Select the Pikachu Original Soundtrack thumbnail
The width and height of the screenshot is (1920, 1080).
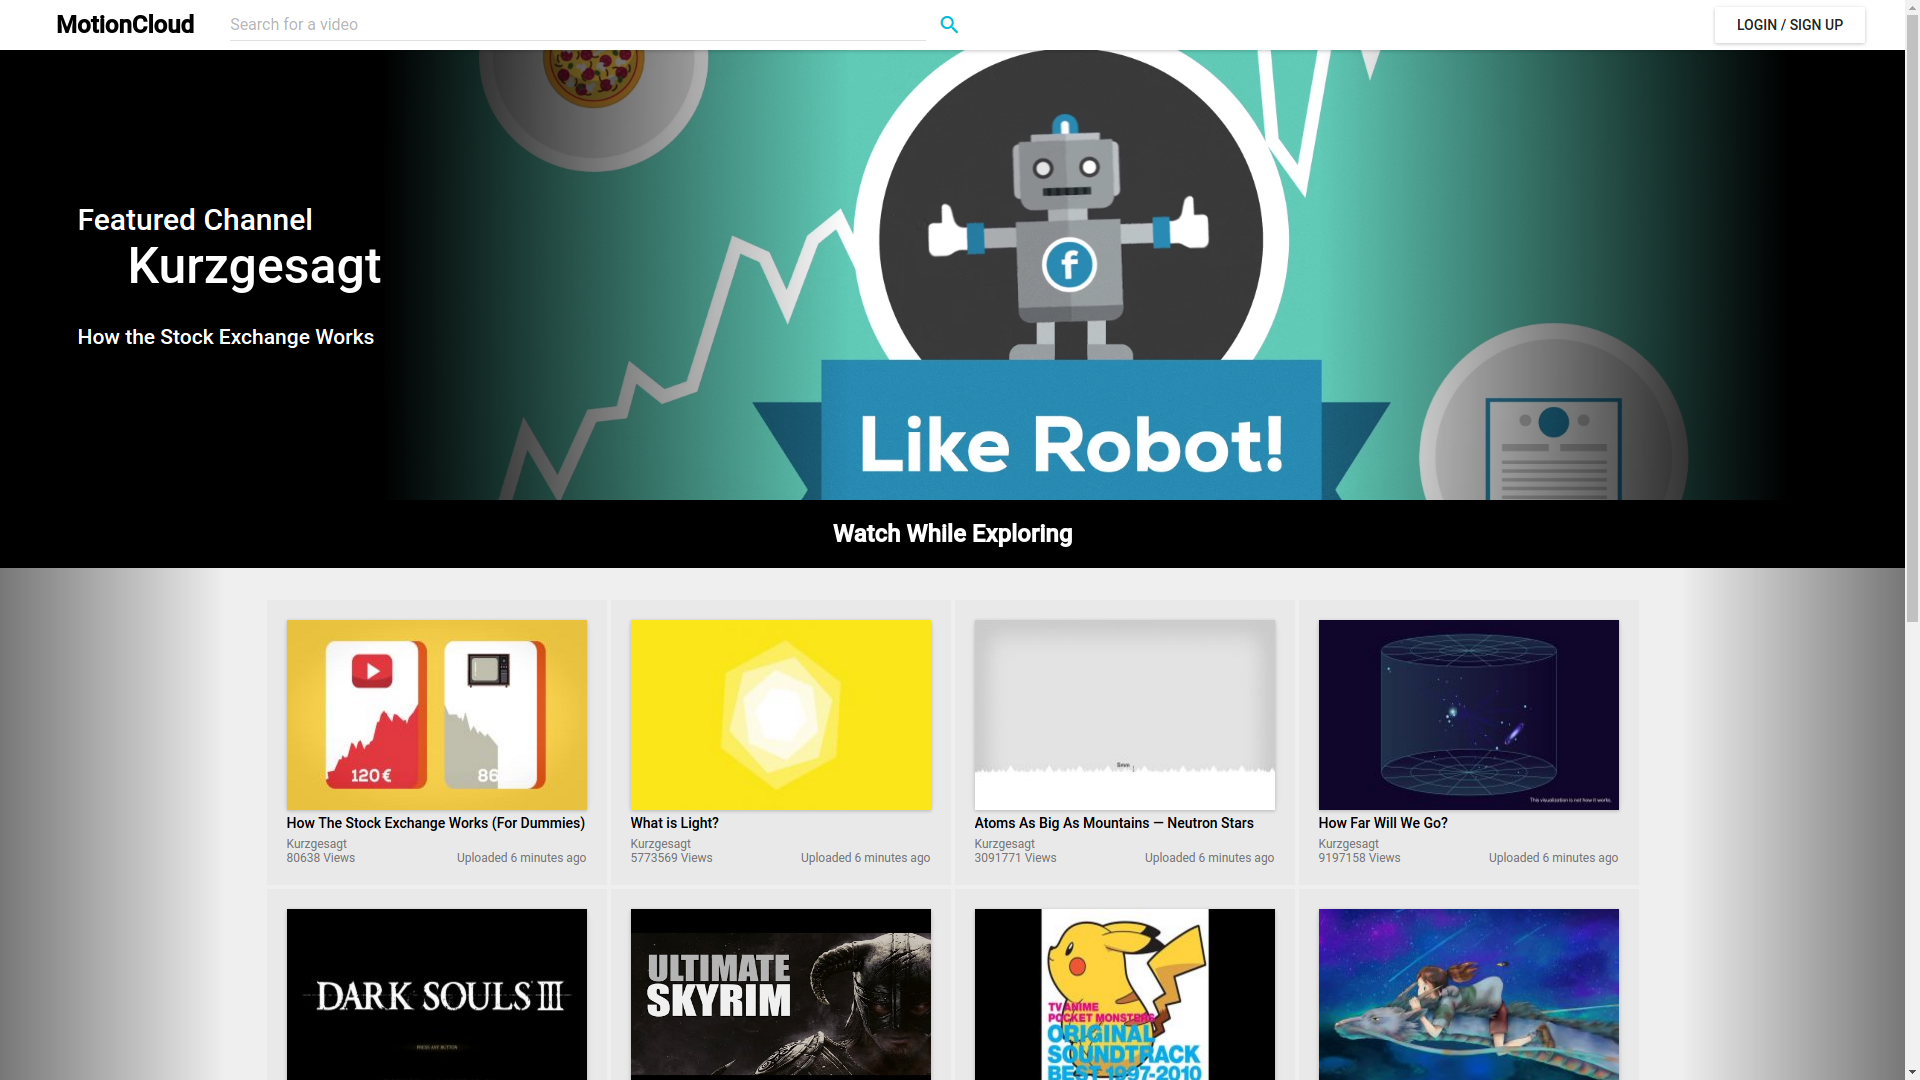pyautogui.click(x=1125, y=994)
